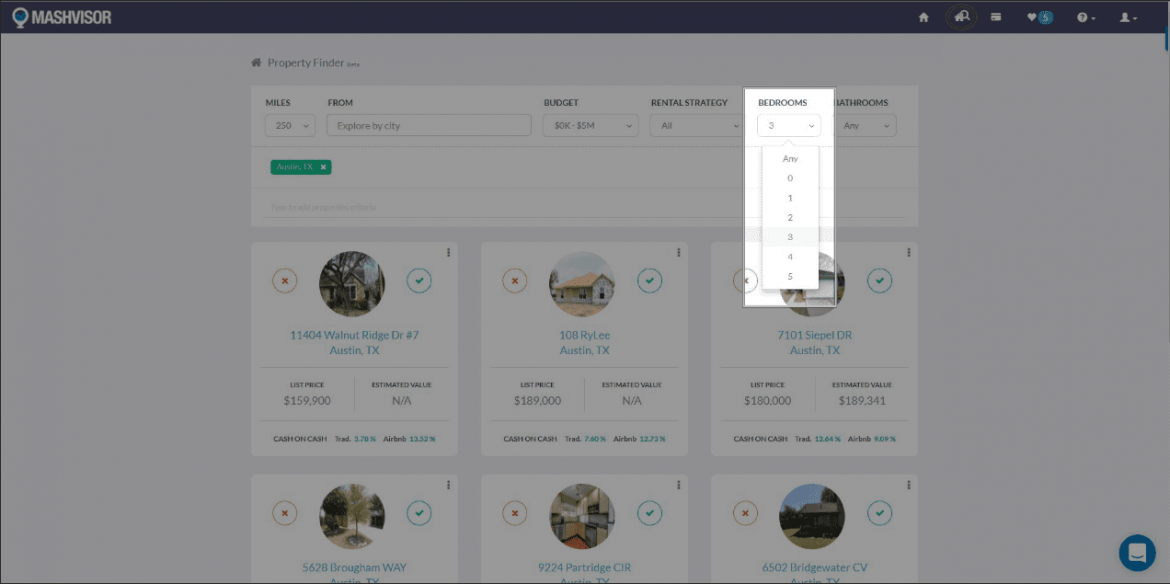Open the user account profile menu
1170x584 pixels.
(x=1128, y=17)
